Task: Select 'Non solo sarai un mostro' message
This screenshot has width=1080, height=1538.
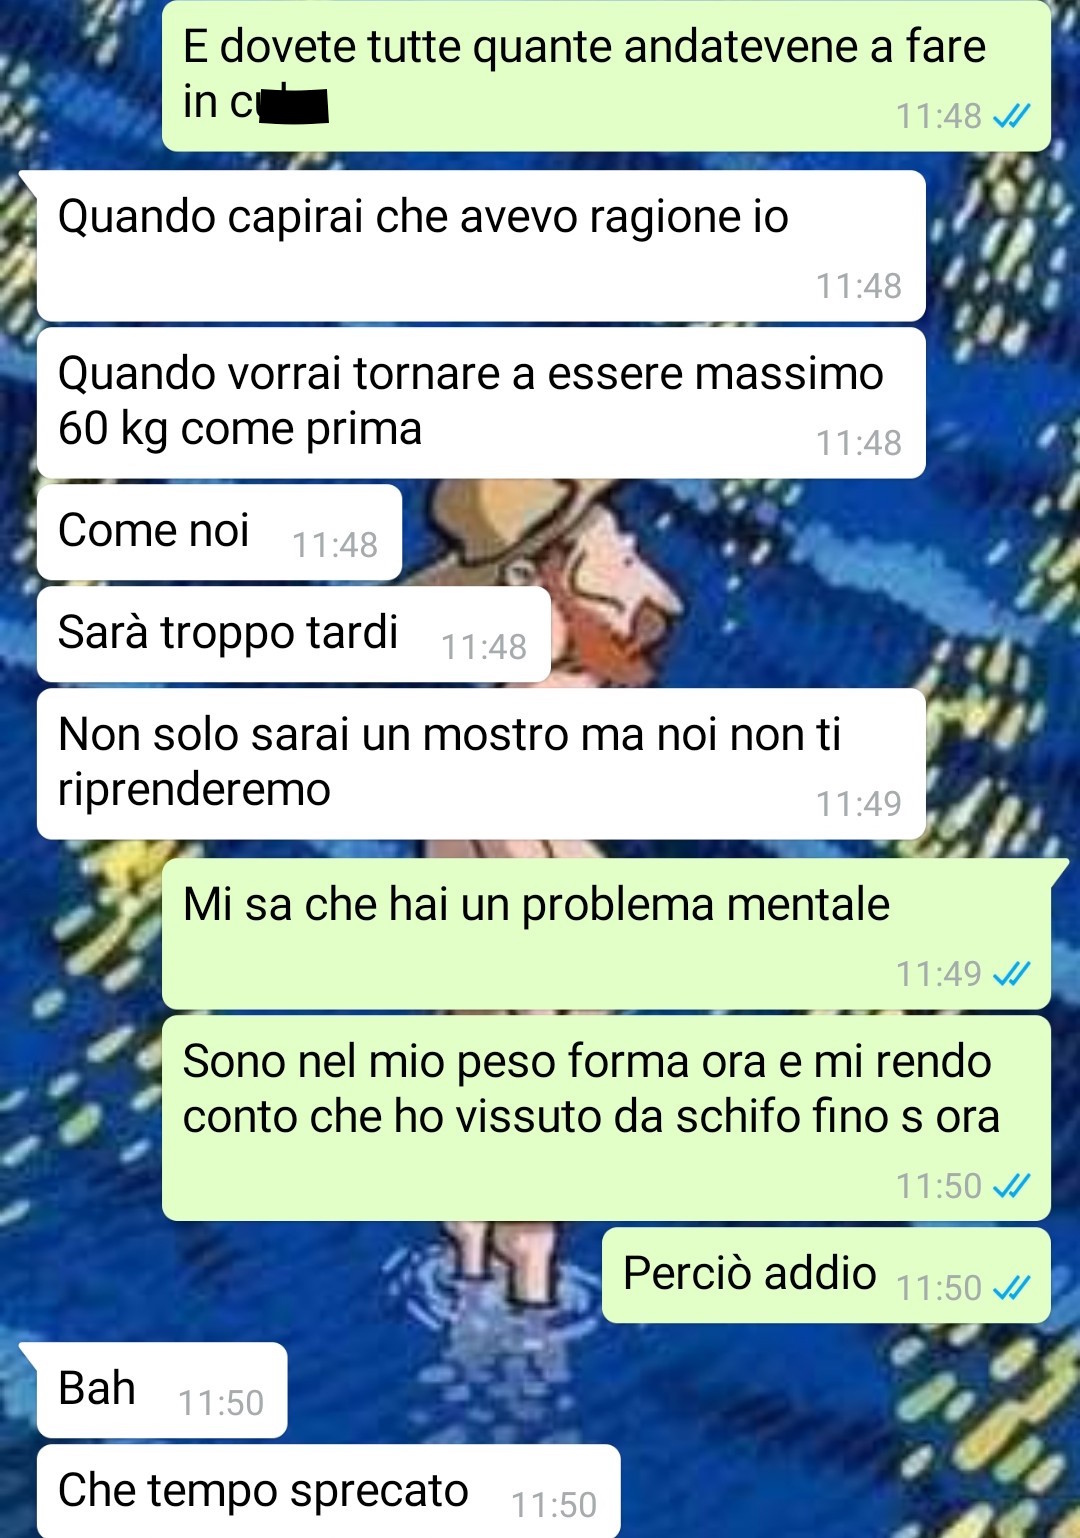Action: [x=481, y=764]
